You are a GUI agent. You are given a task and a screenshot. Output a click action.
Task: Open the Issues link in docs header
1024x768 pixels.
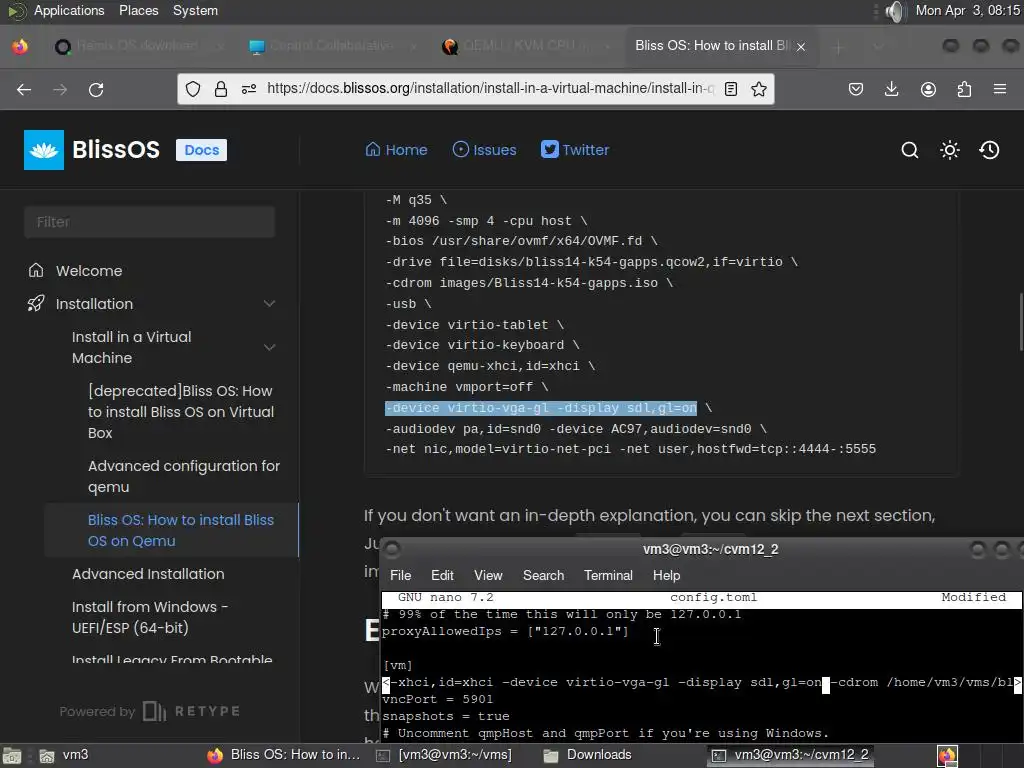click(485, 150)
